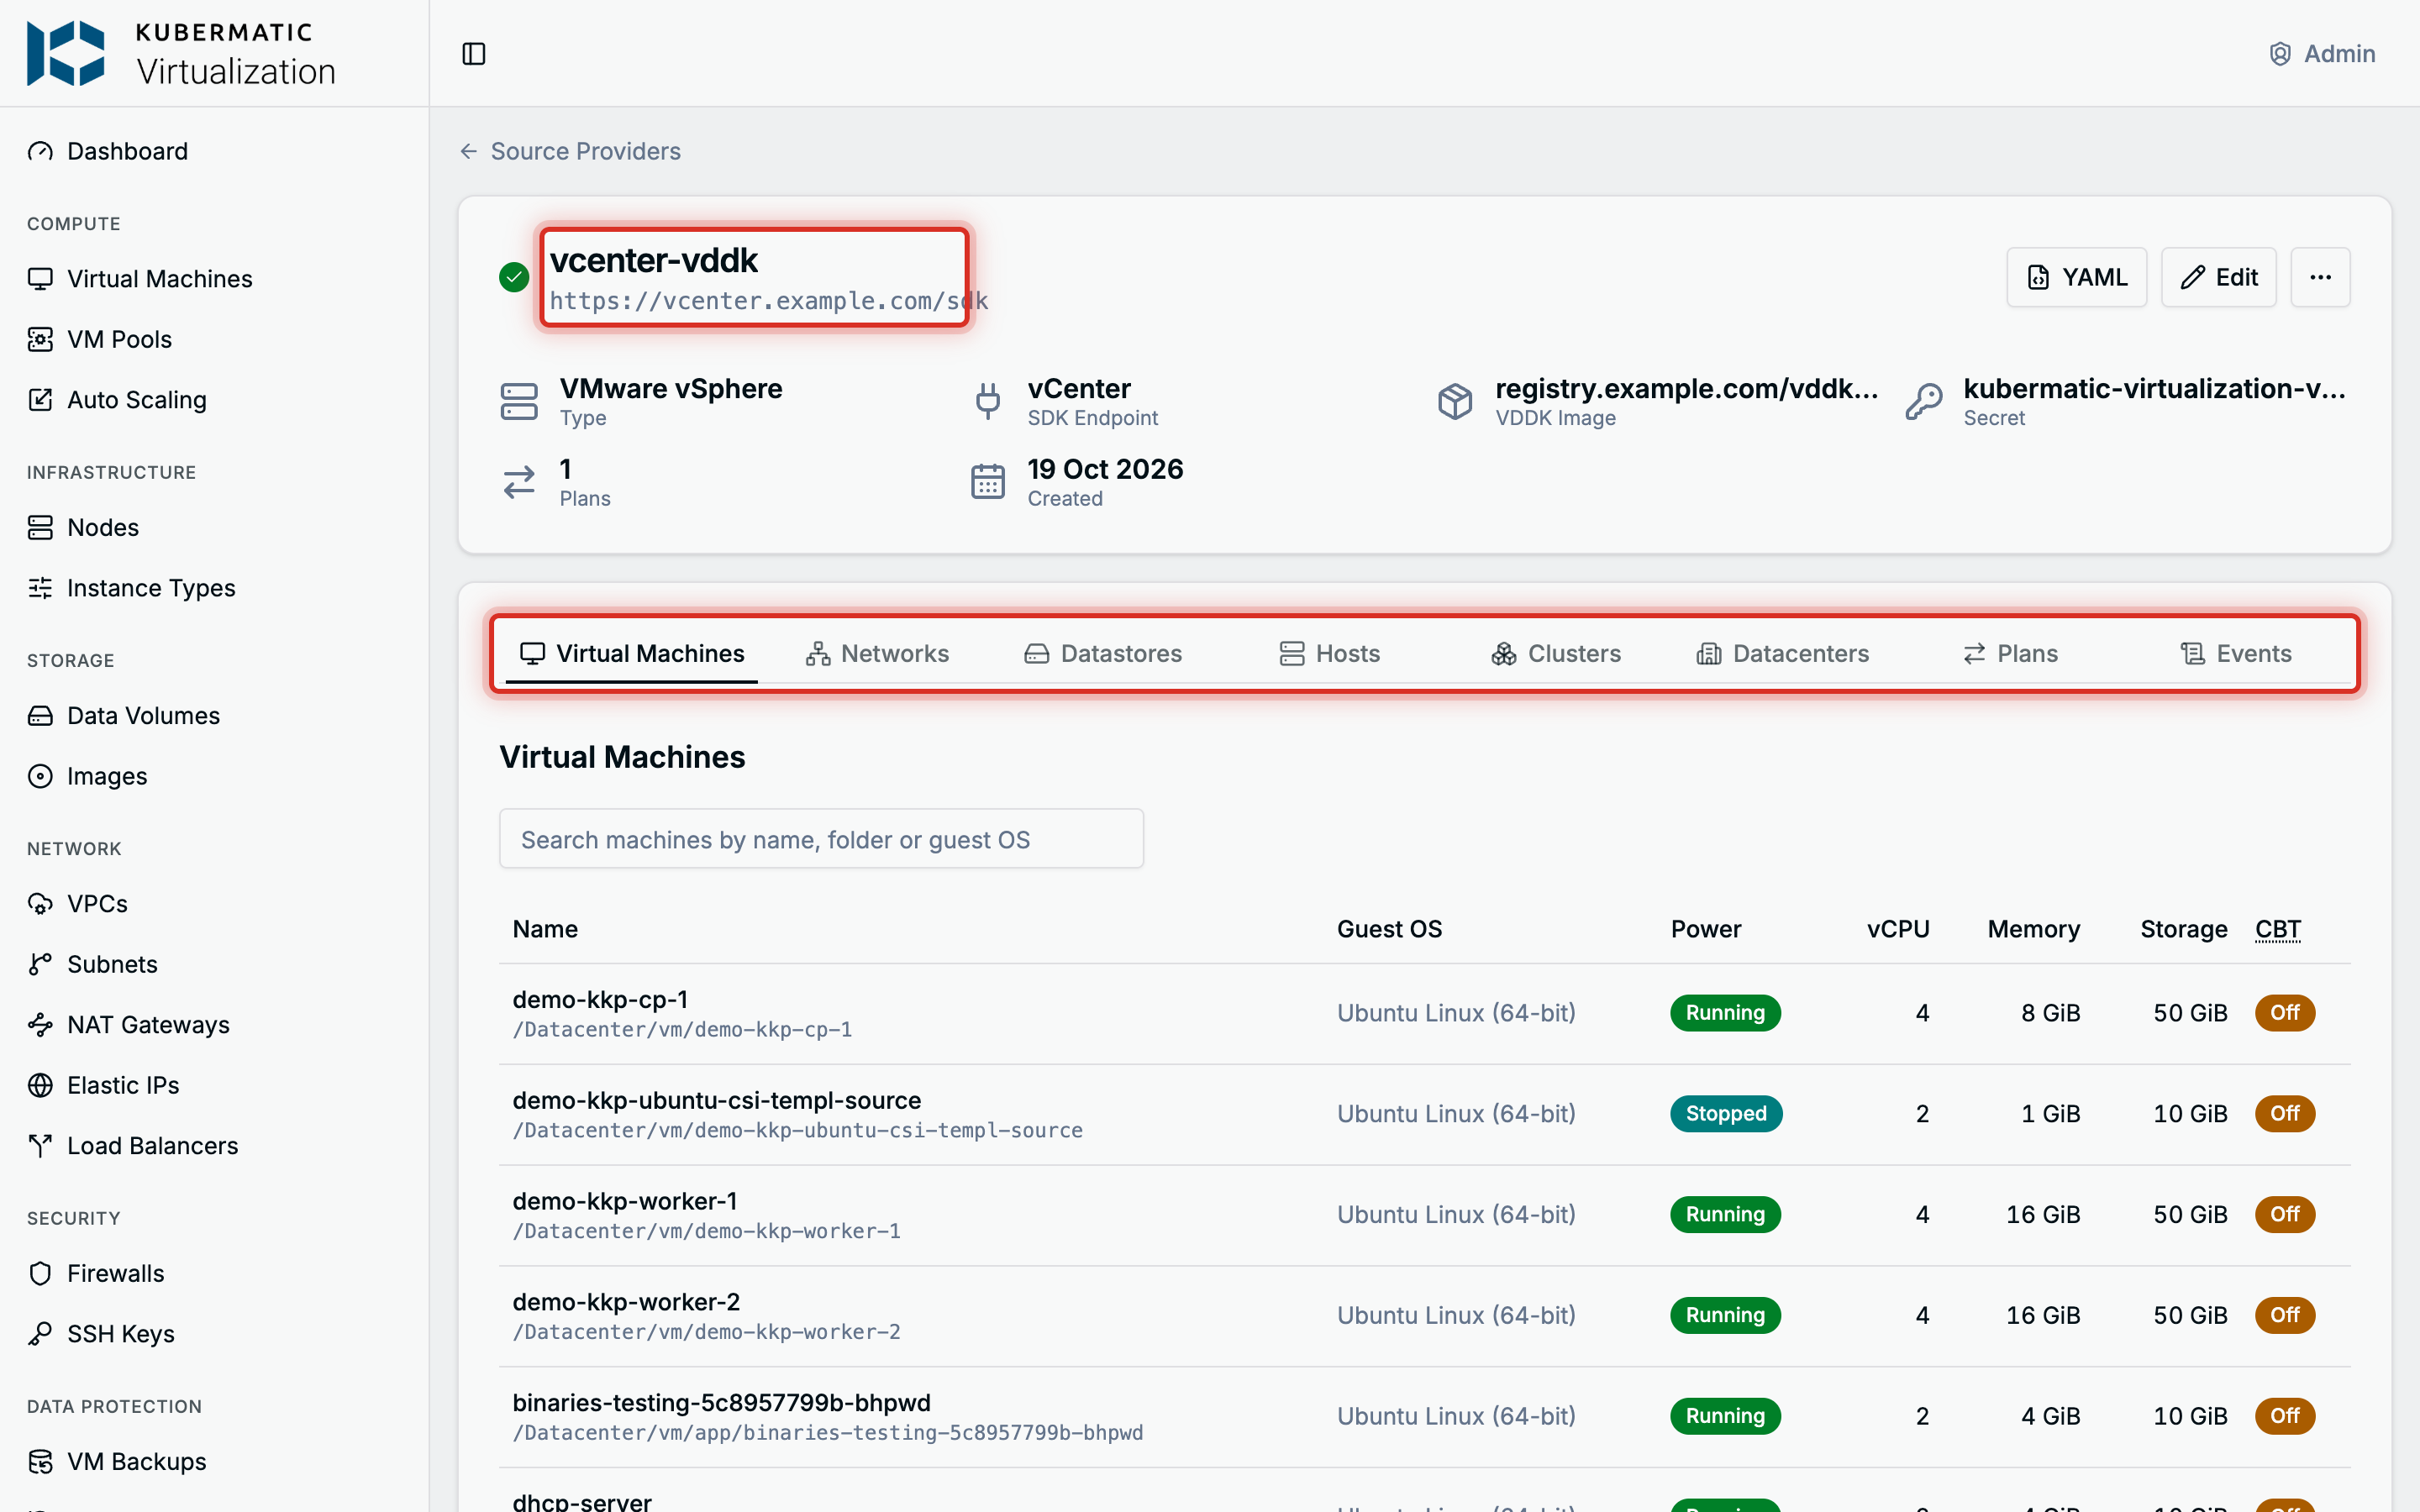Image resolution: width=2420 pixels, height=1512 pixels.
Task: Click the VPCs cloud icon
Action: point(40,904)
